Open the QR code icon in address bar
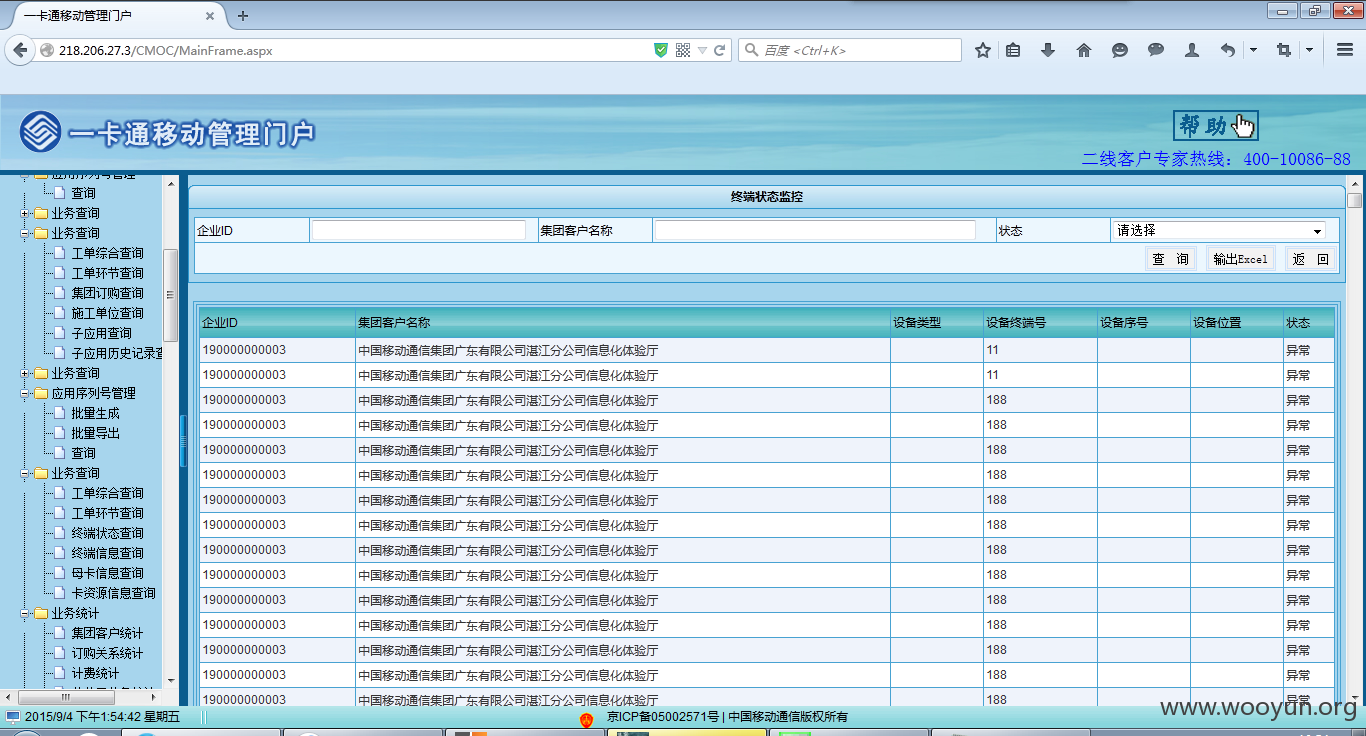Viewport: 1366px width, 736px height. click(683, 50)
